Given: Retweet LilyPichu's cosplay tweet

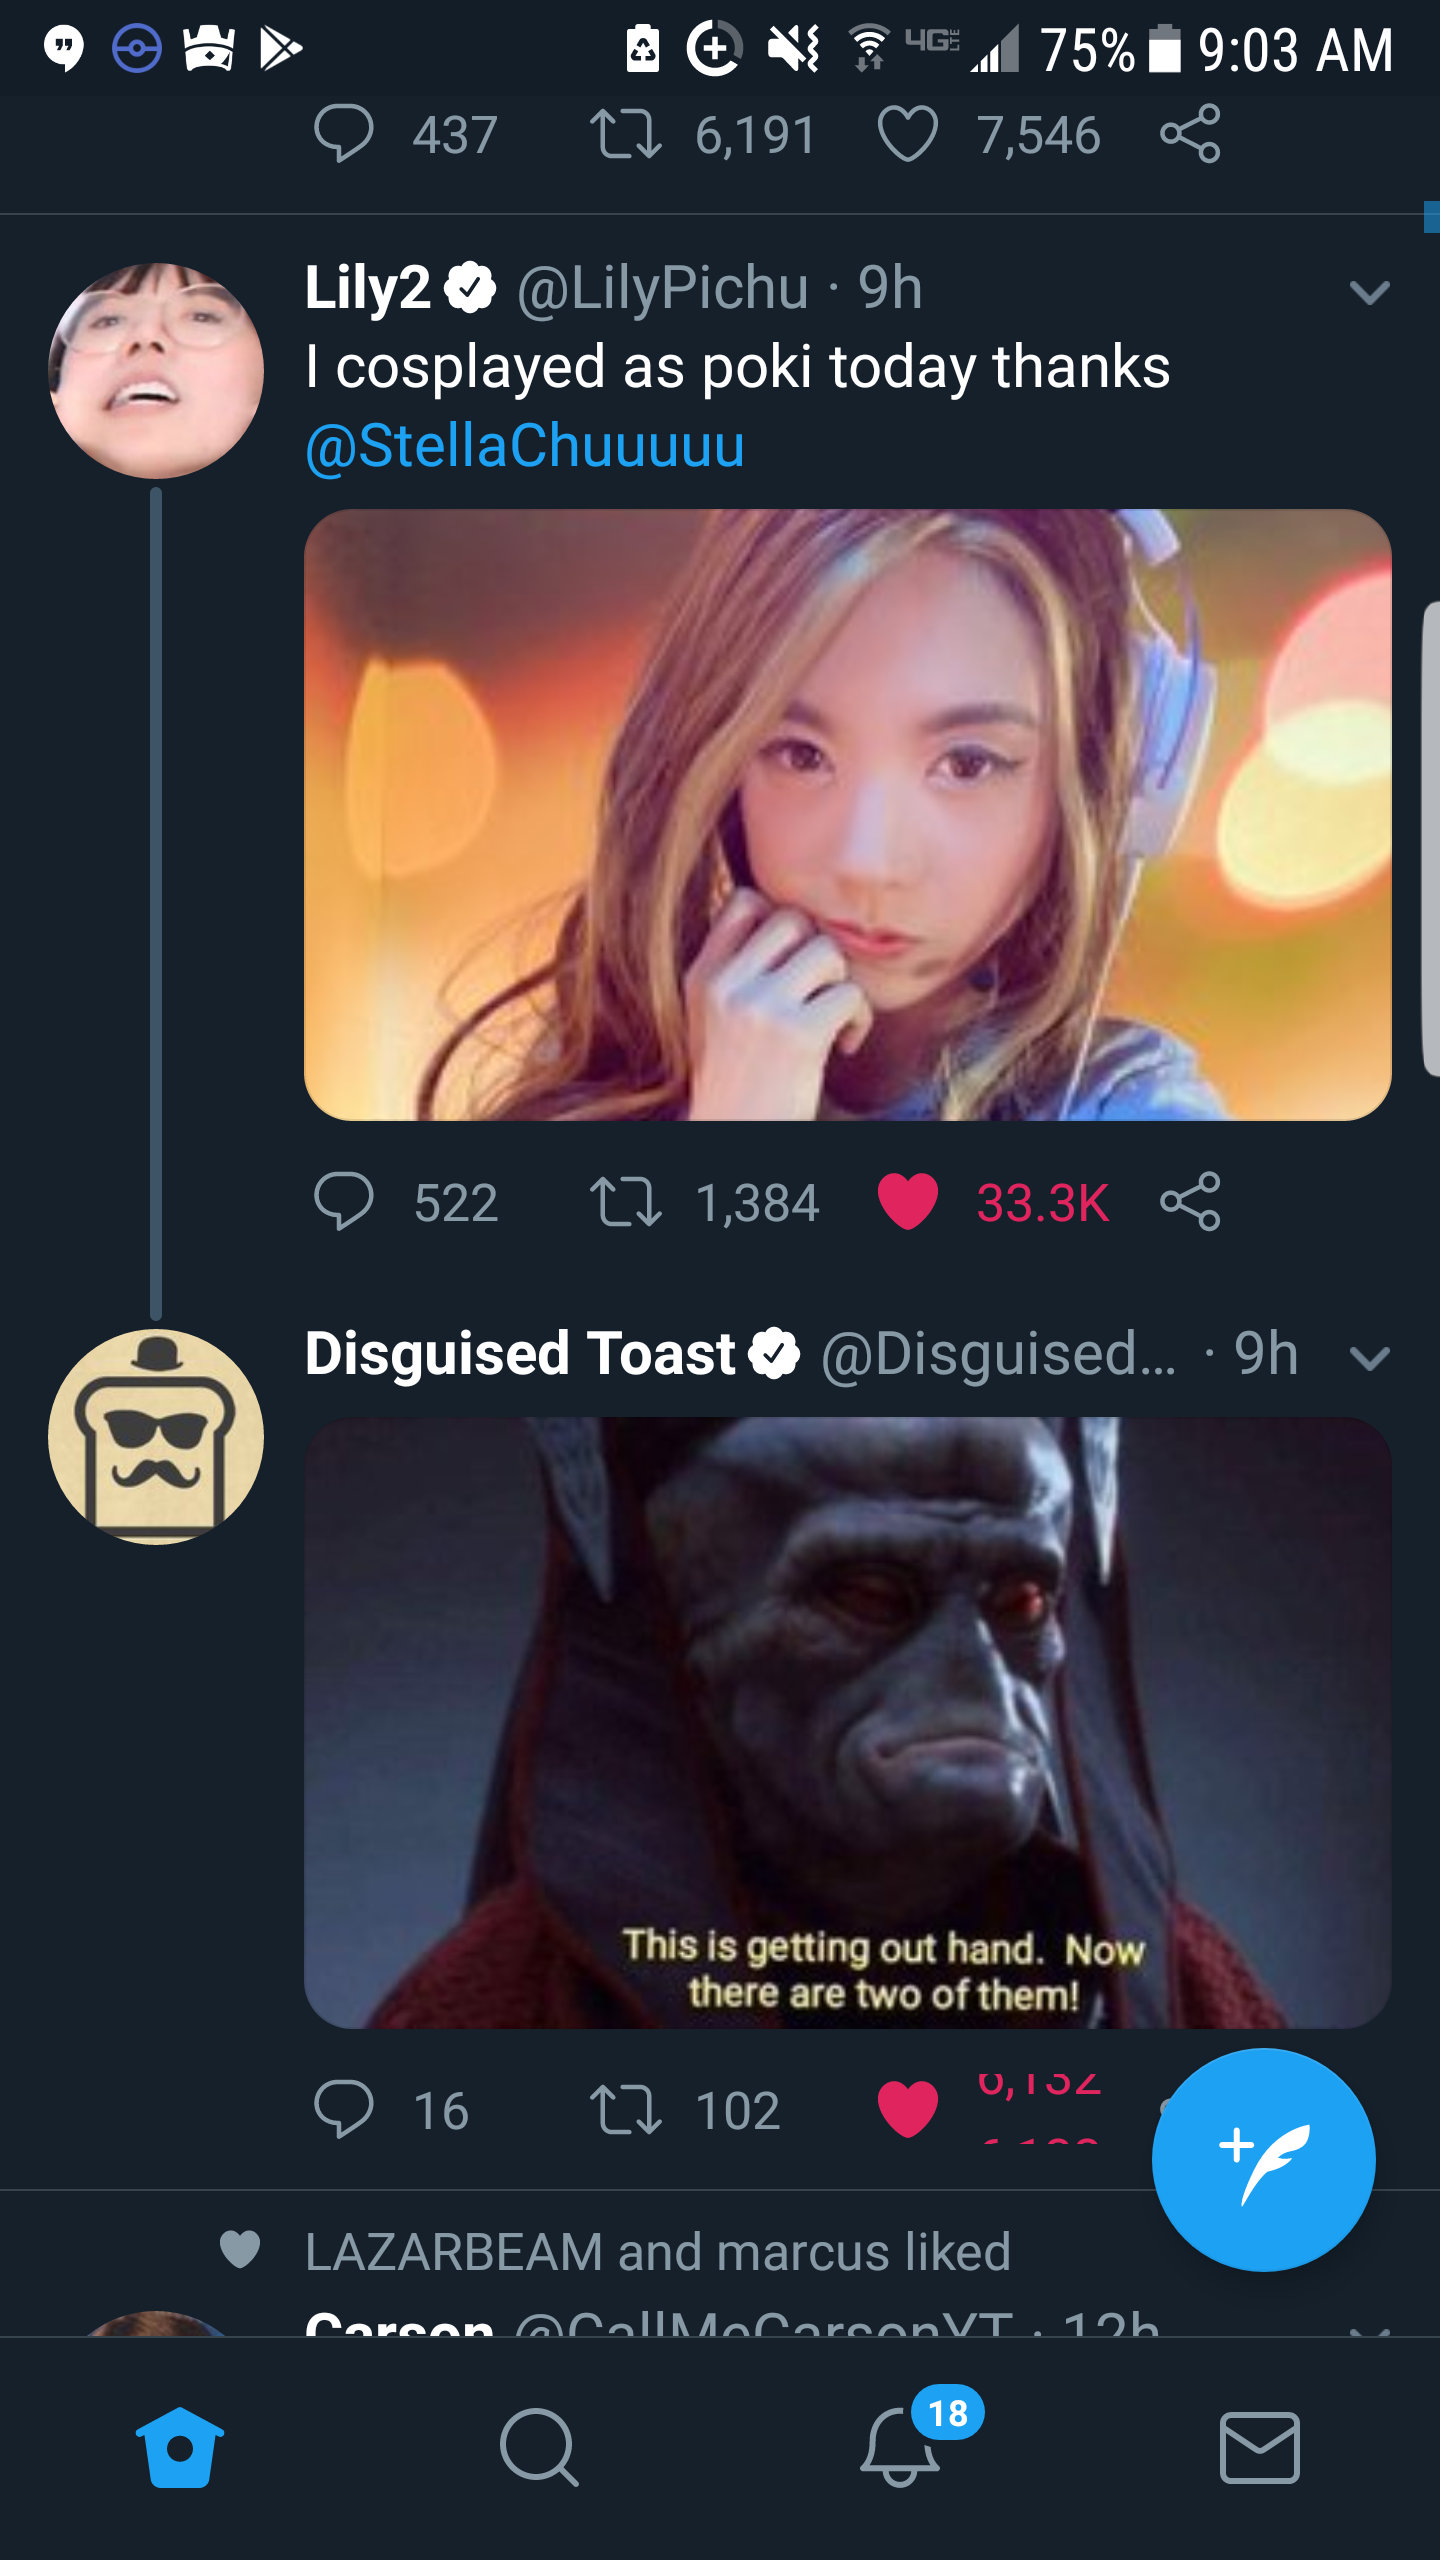Looking at the screenshot, I should pyautogui.click(x=625, y=1201).
